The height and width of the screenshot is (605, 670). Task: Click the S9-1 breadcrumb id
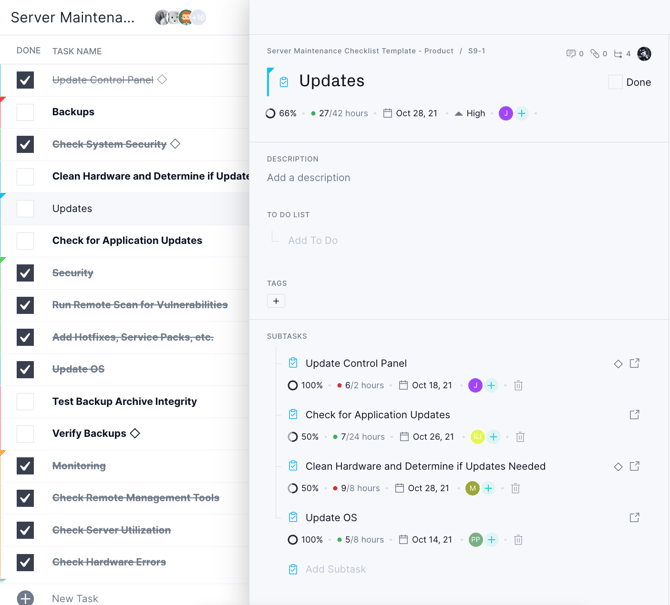click(476, 51)
